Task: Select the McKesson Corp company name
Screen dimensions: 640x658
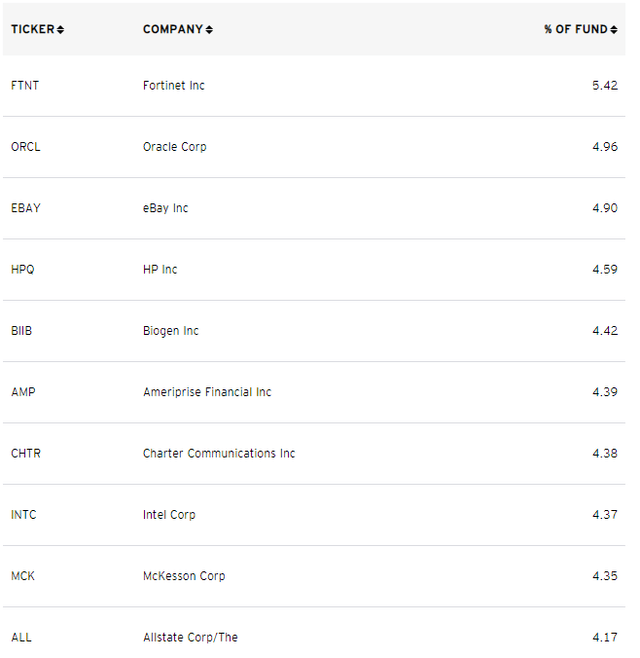Action: (x=184, y=576)
